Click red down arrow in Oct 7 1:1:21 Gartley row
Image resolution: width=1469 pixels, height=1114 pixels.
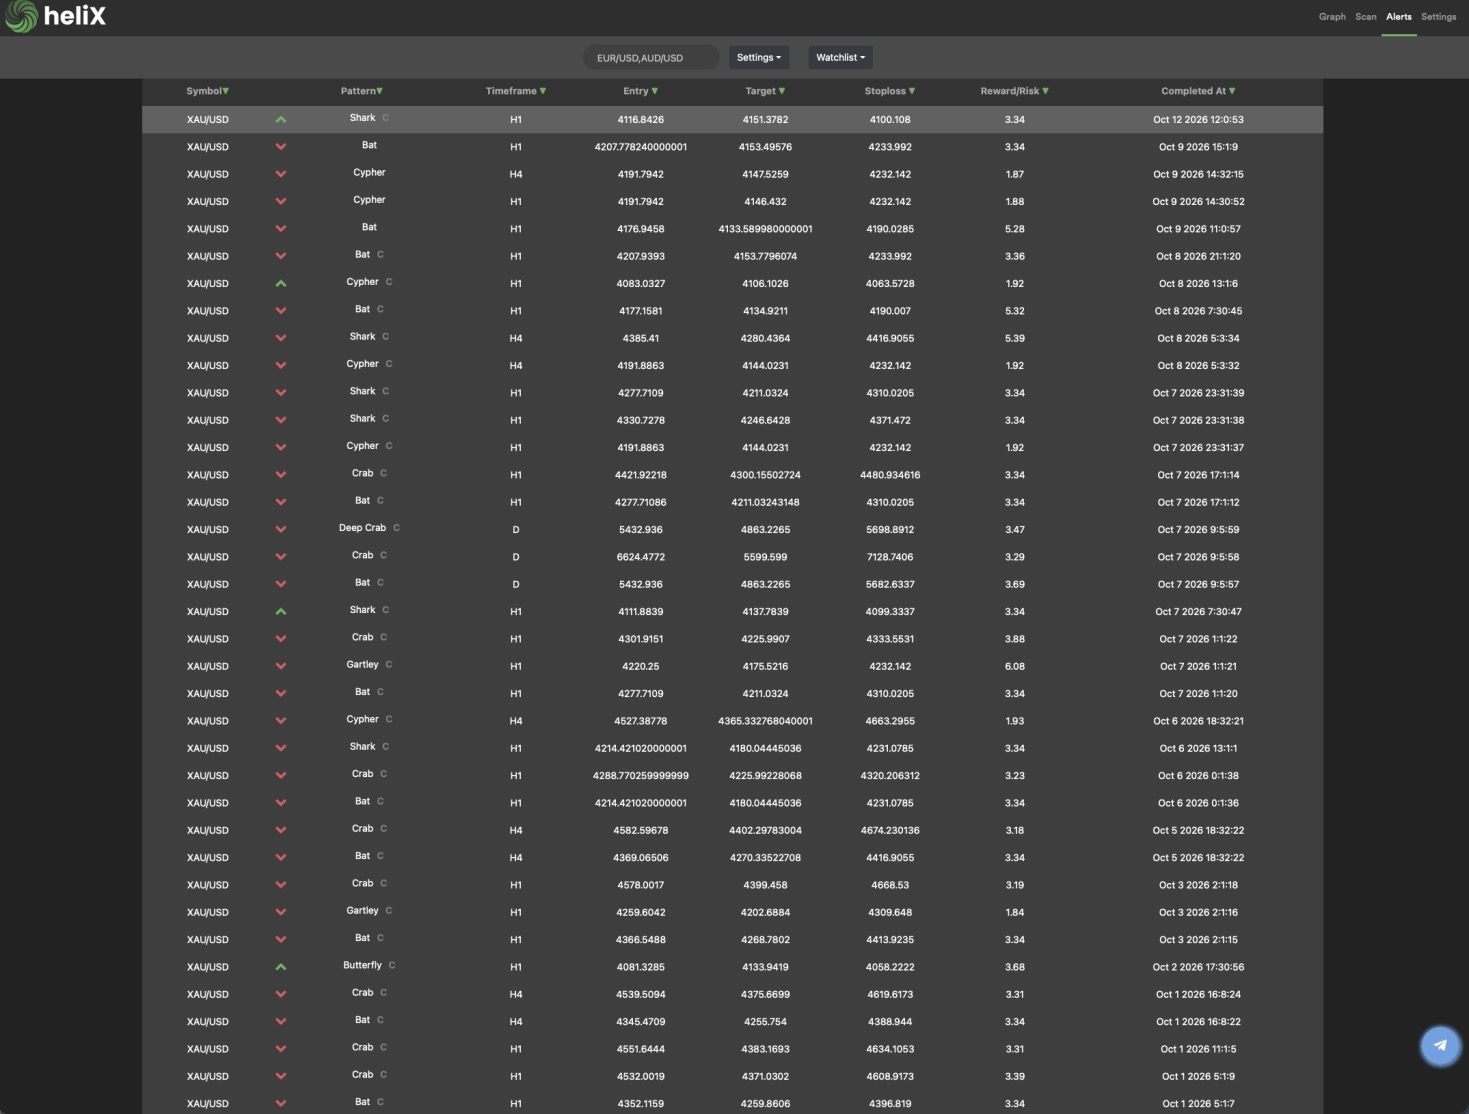pyautogui.click(x=281, y=666)
